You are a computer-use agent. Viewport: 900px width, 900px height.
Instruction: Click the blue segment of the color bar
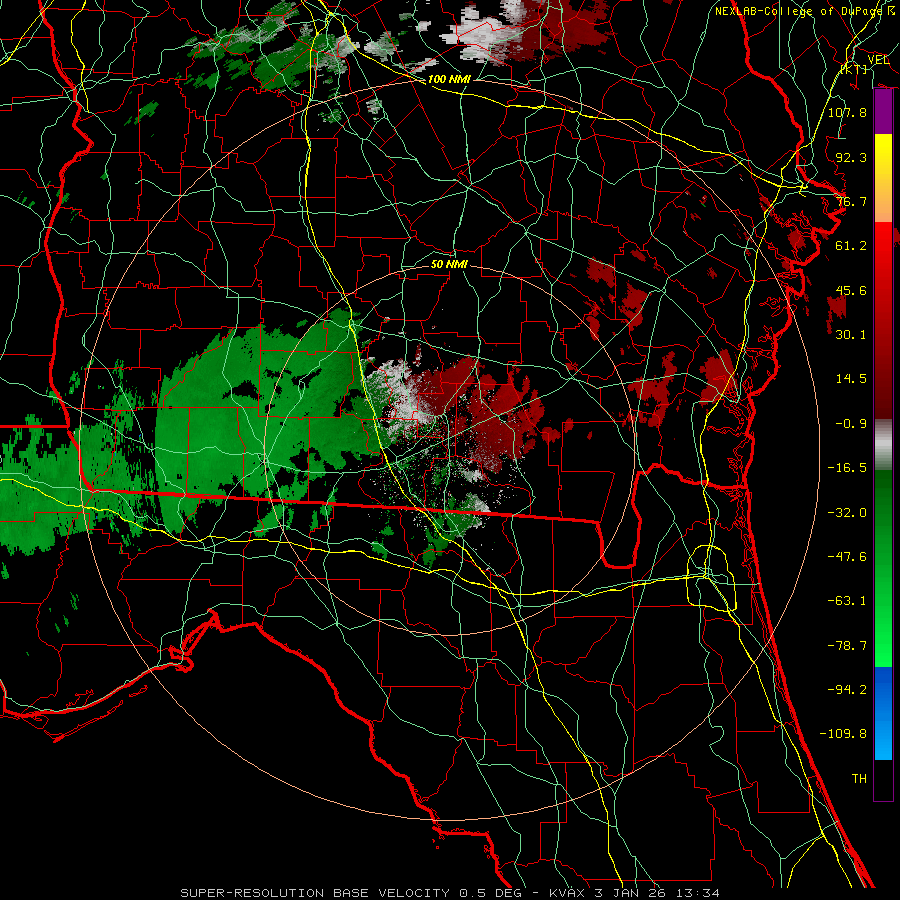883,713
